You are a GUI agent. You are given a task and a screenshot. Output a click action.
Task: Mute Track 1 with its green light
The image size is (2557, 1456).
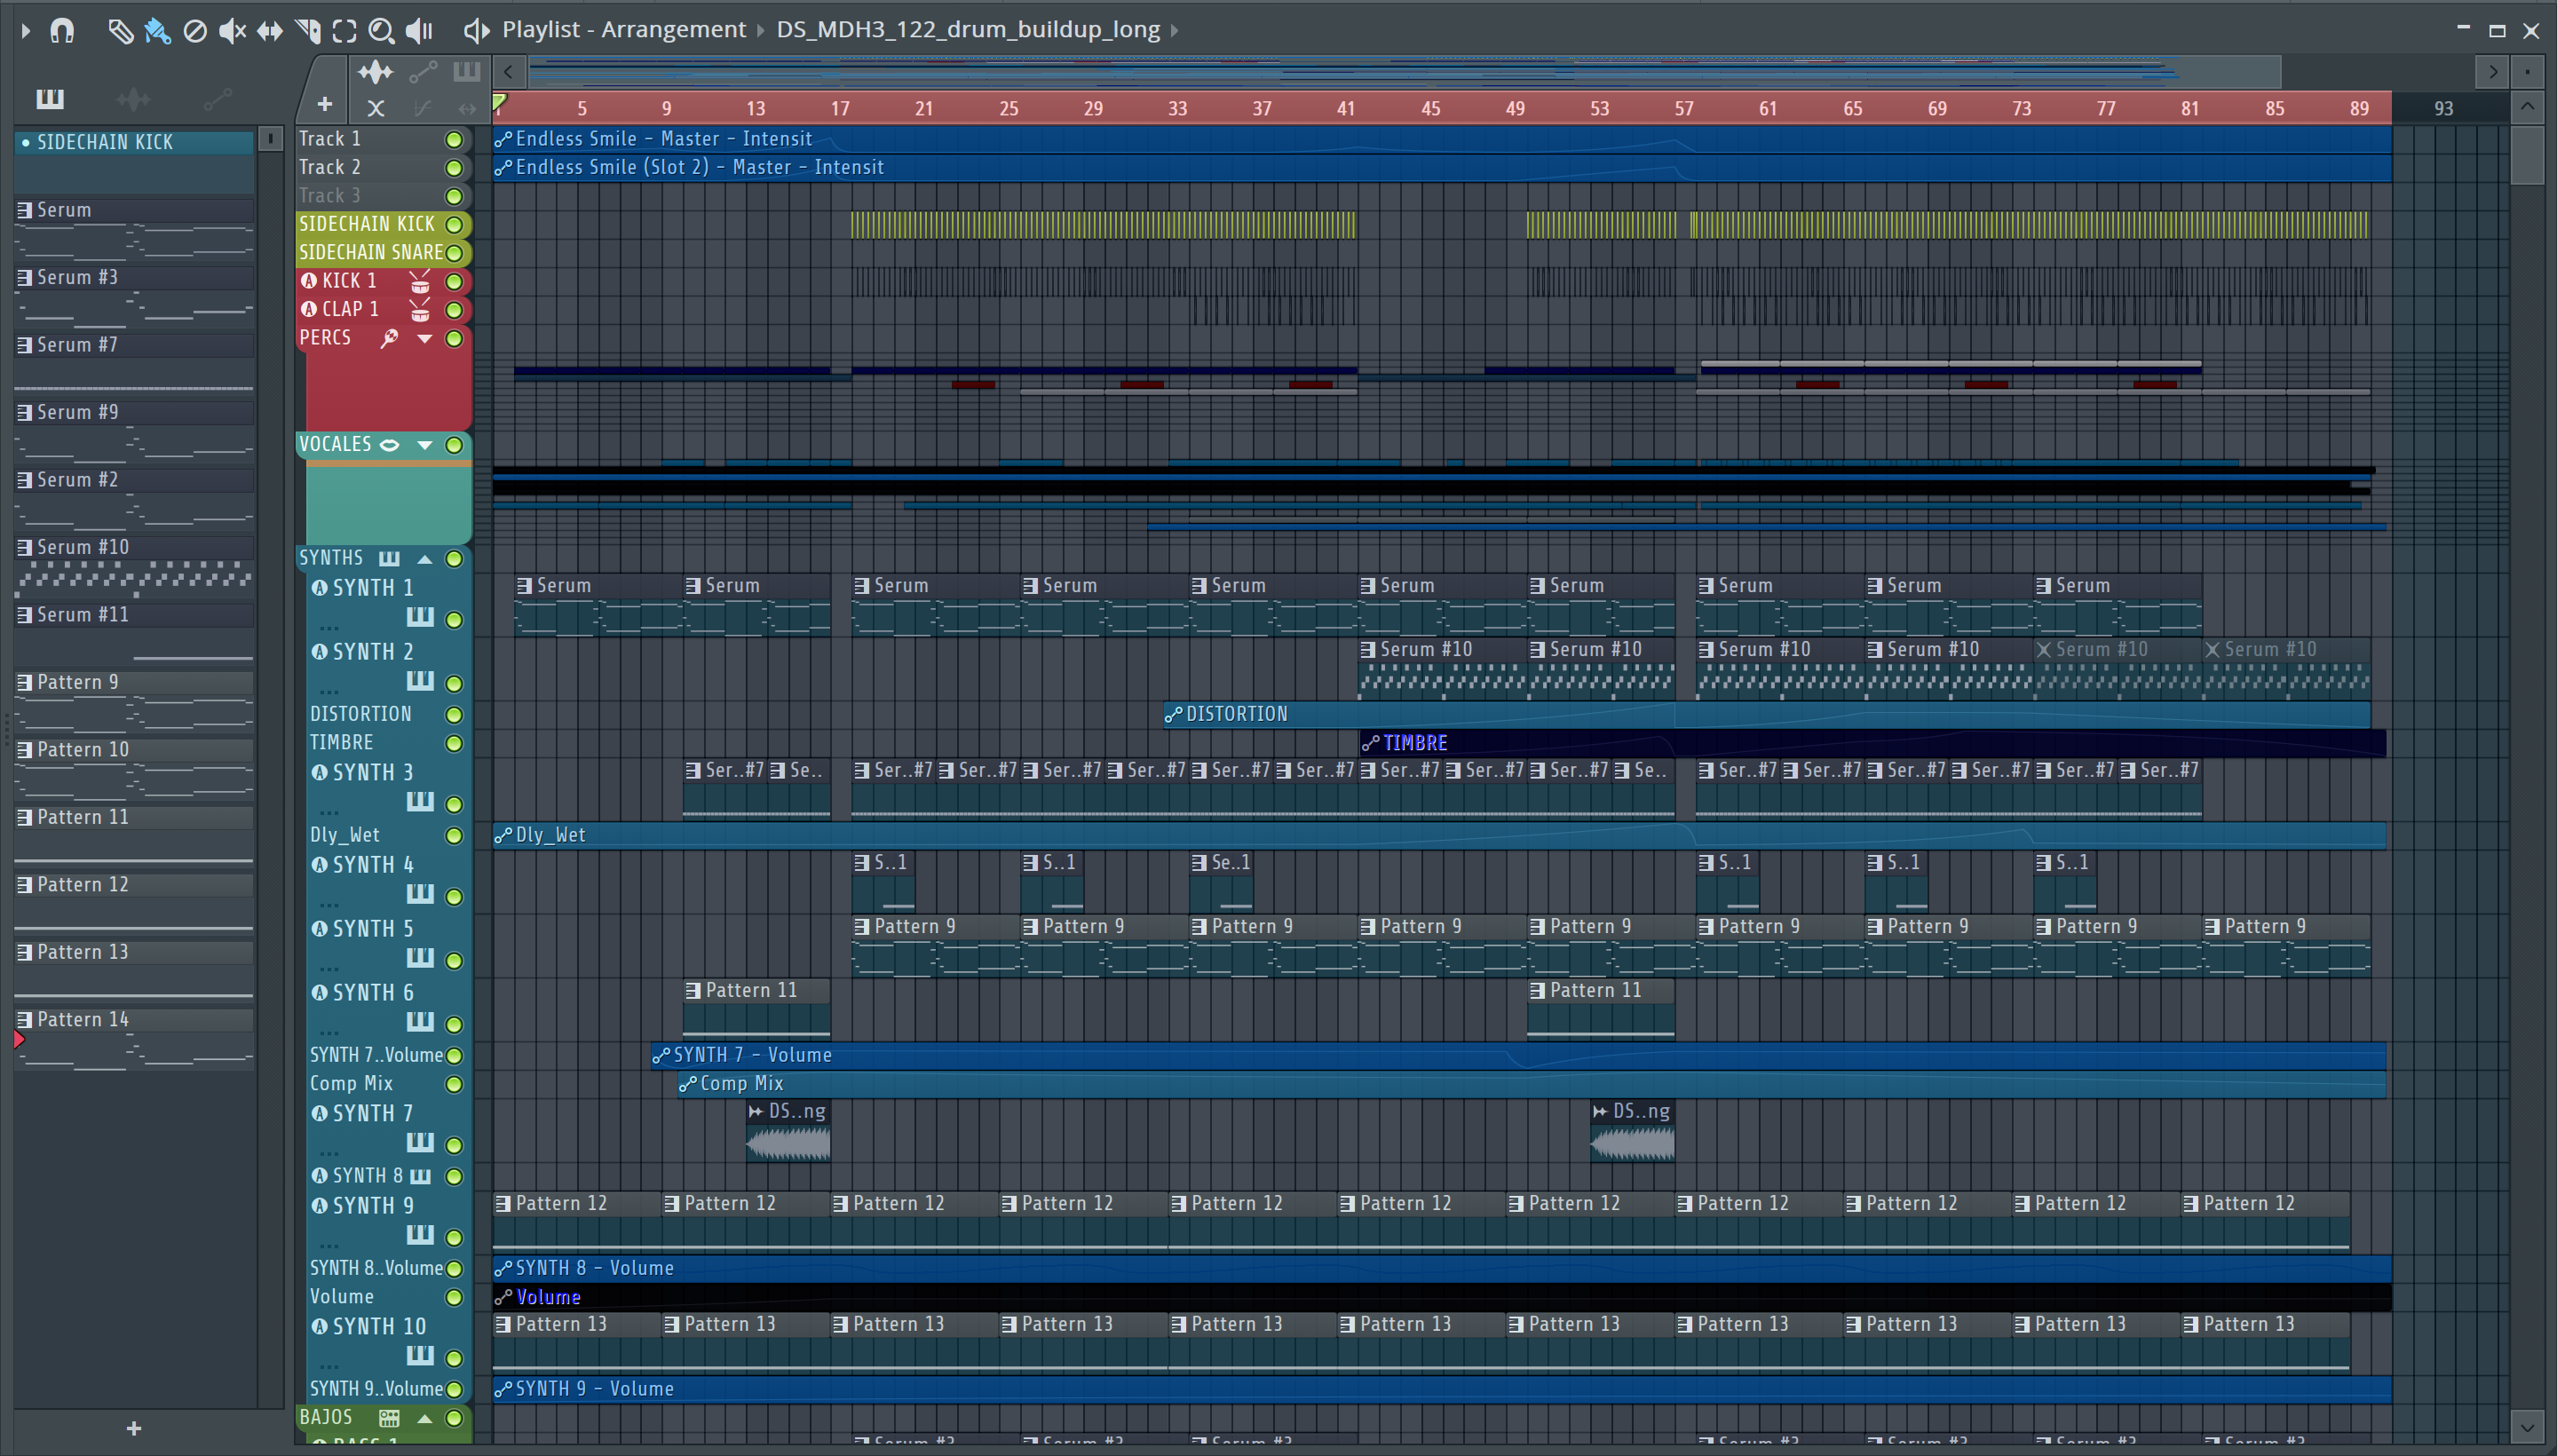point(454,139)
